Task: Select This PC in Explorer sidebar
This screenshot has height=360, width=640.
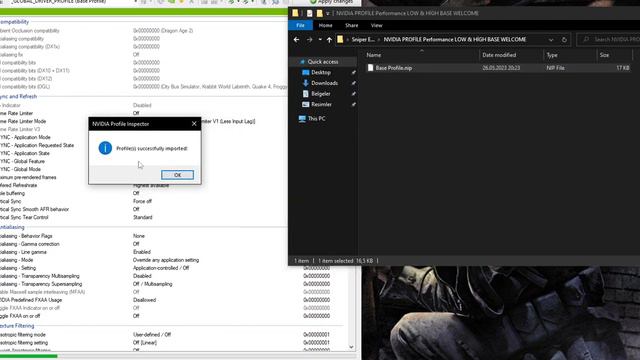Action: pos(316,118)
